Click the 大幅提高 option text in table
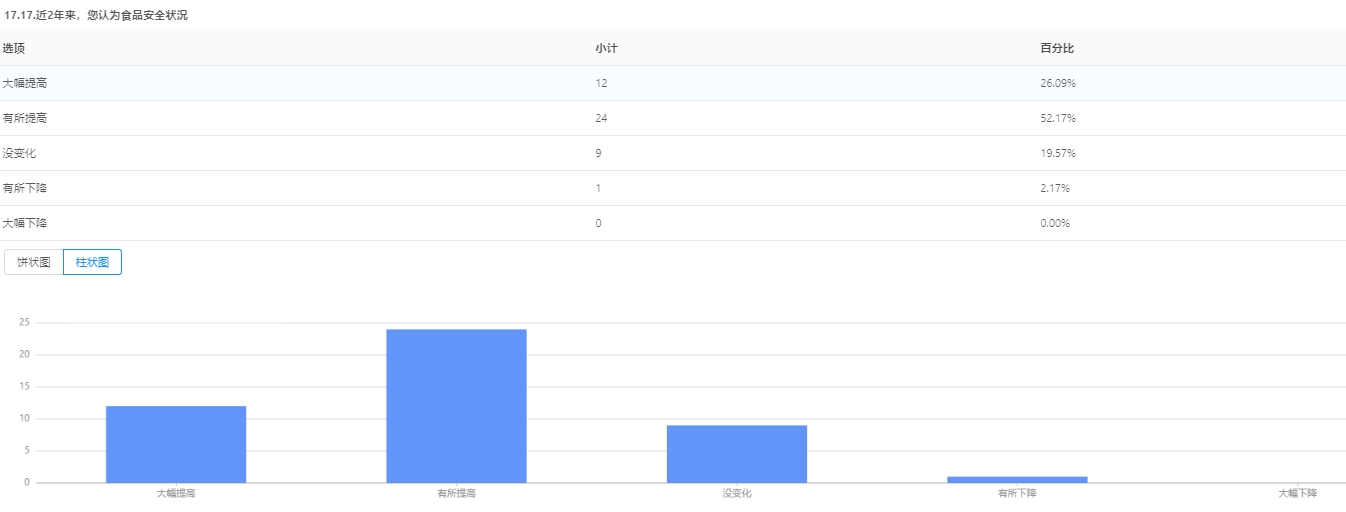The height and width of the screenshot is (512, 1346). (25, 83)
